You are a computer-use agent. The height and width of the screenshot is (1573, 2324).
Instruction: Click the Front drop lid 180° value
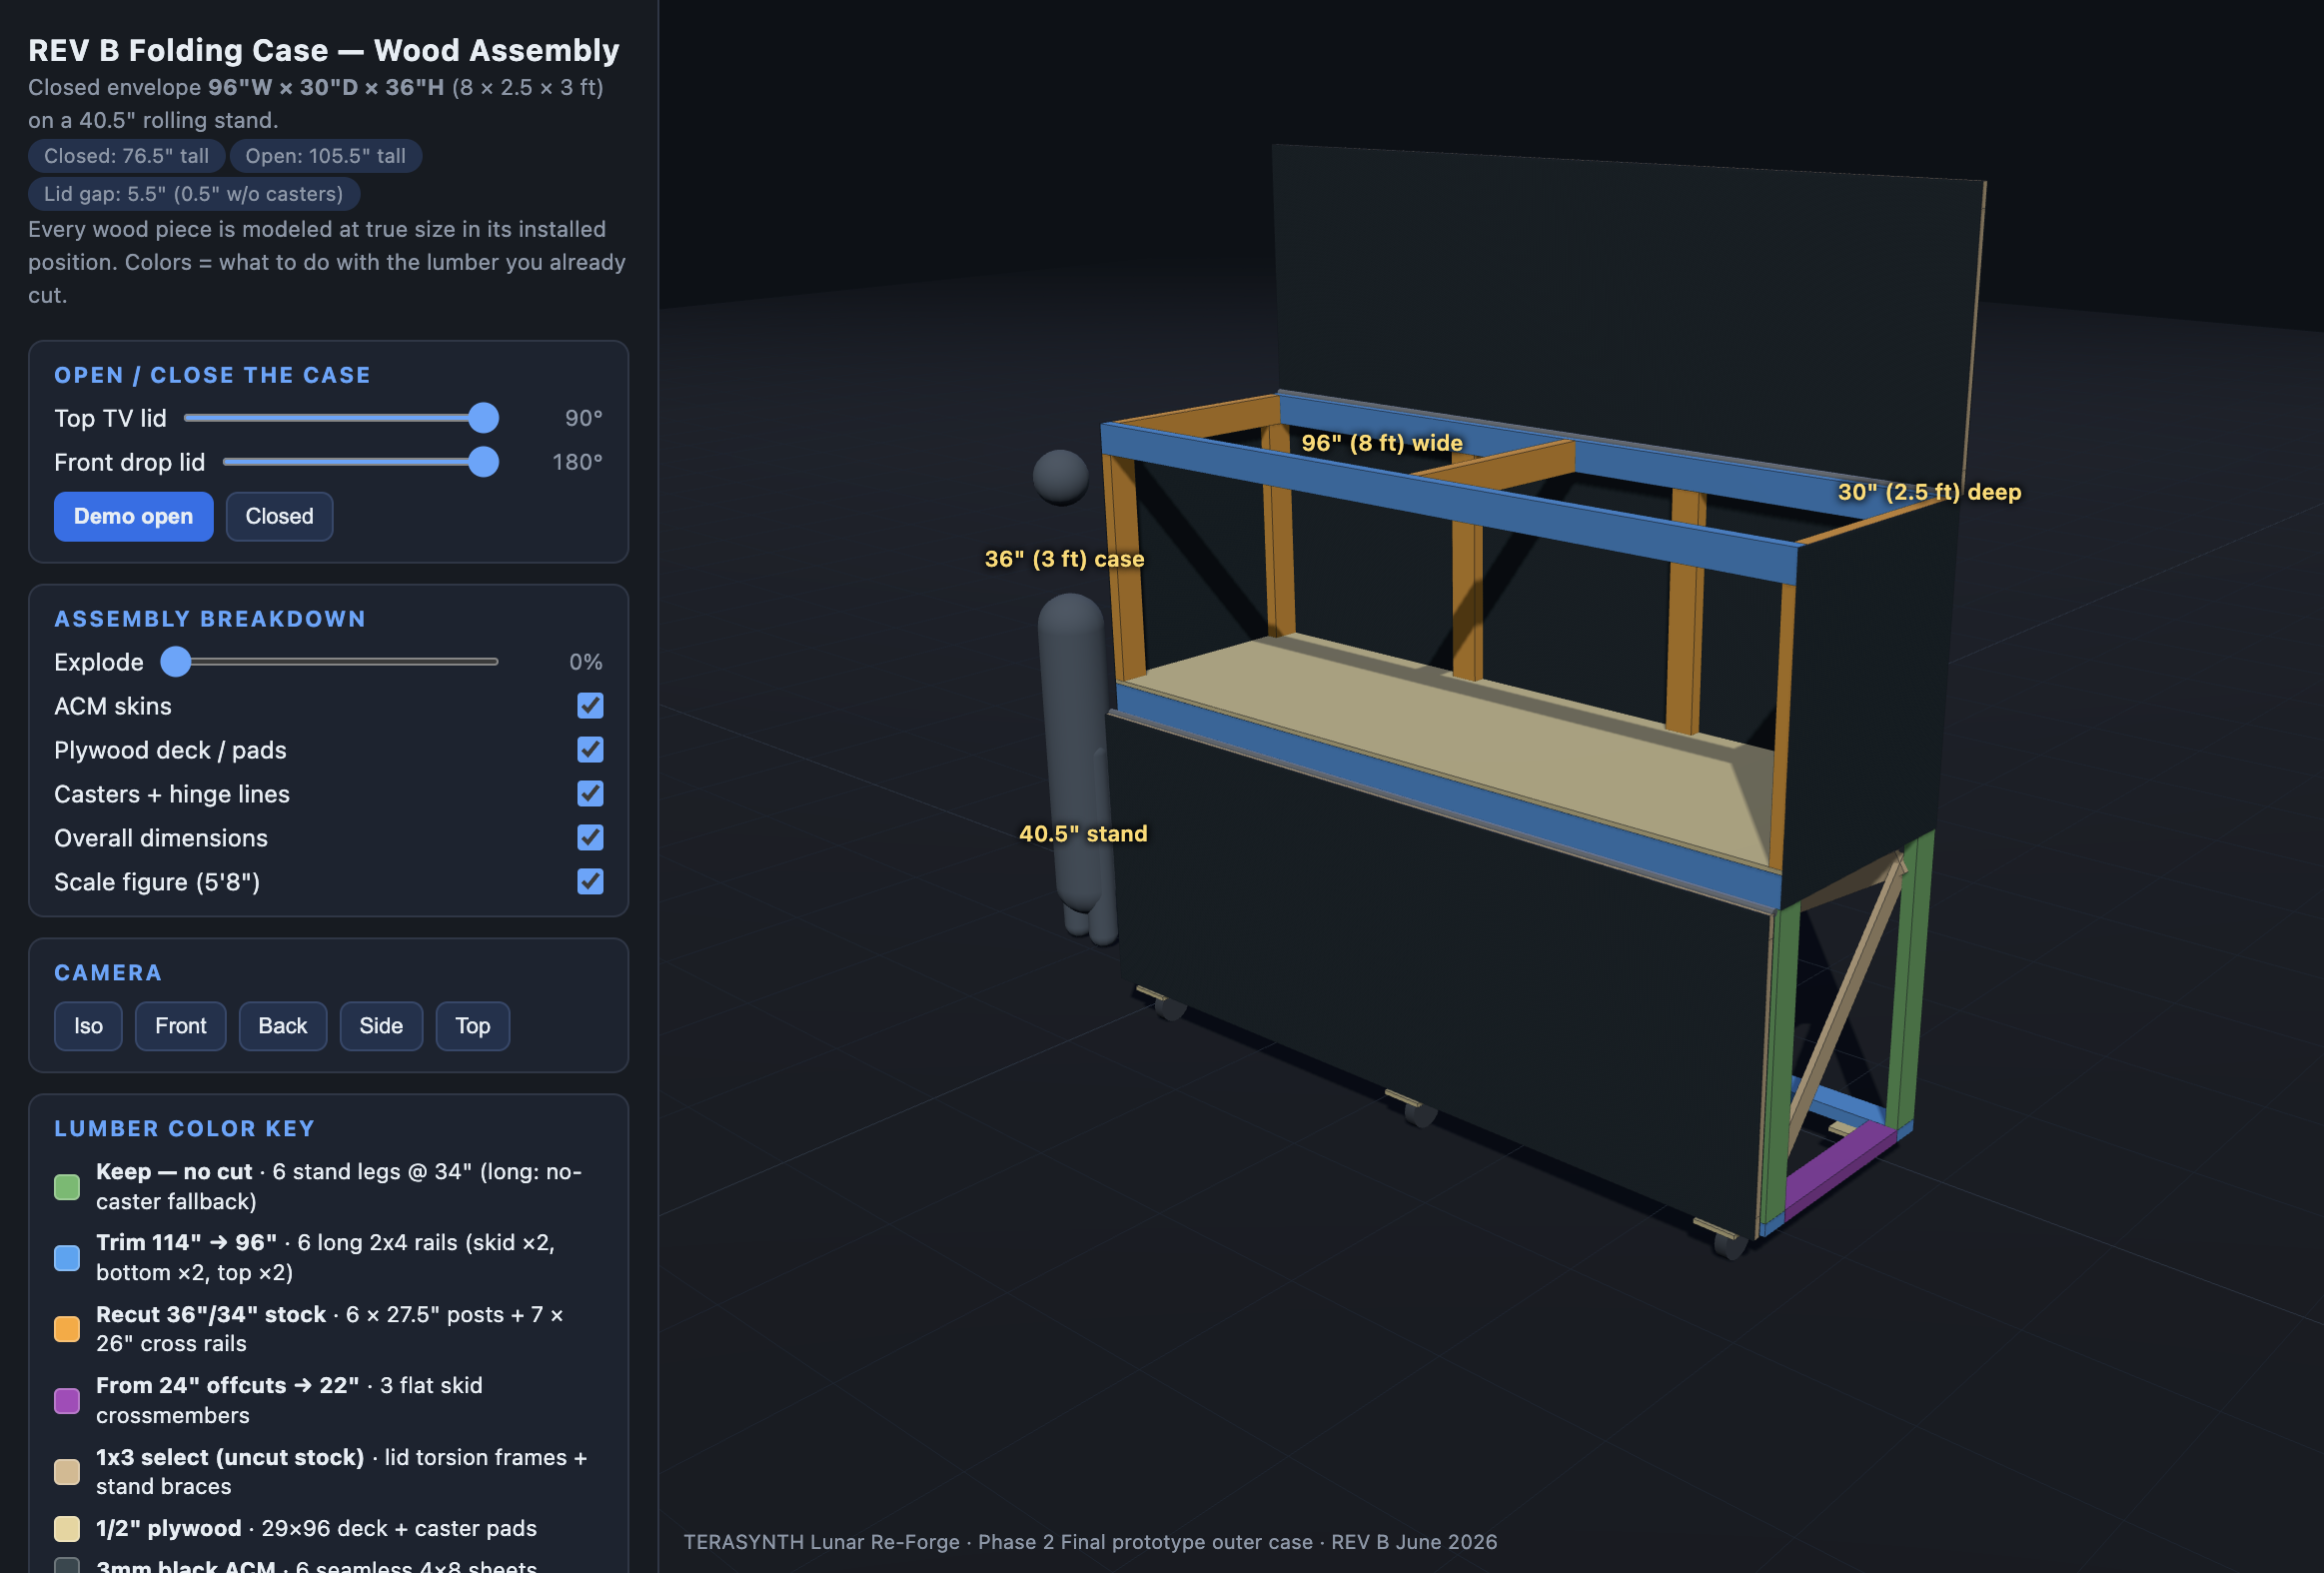[x=578, y=462]
